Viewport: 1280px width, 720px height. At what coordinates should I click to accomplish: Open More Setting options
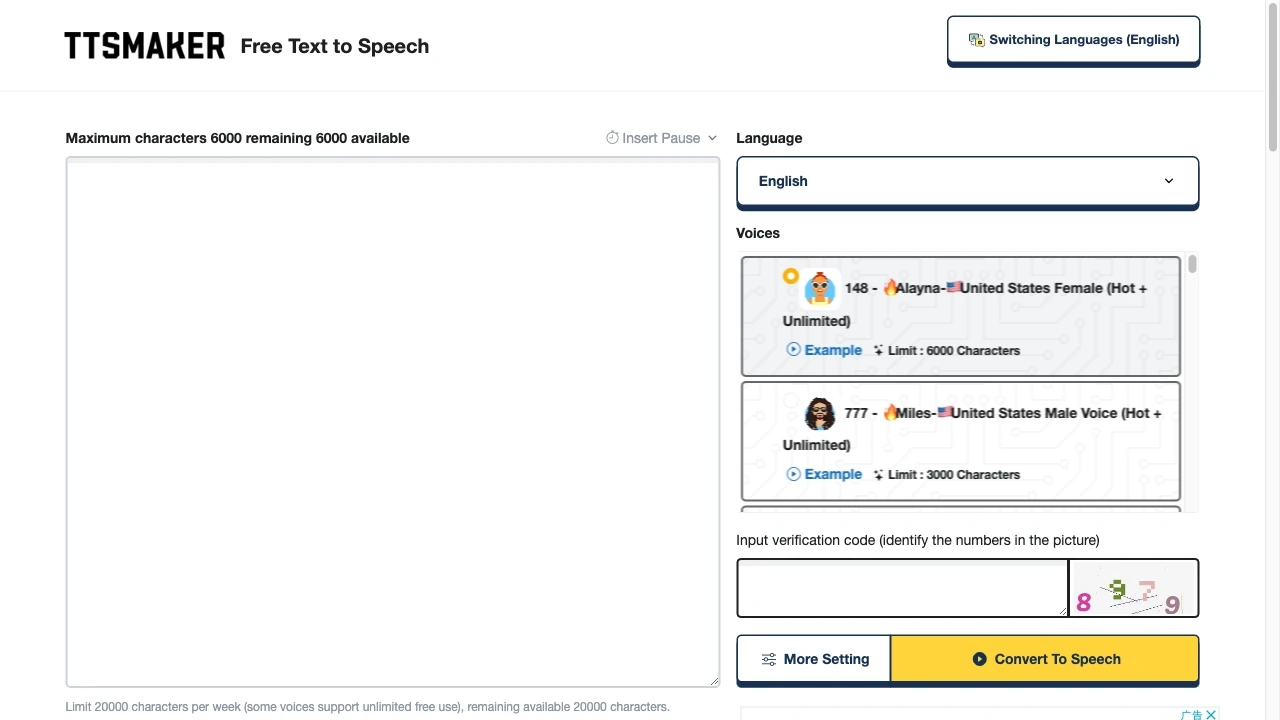coord(814,659)
